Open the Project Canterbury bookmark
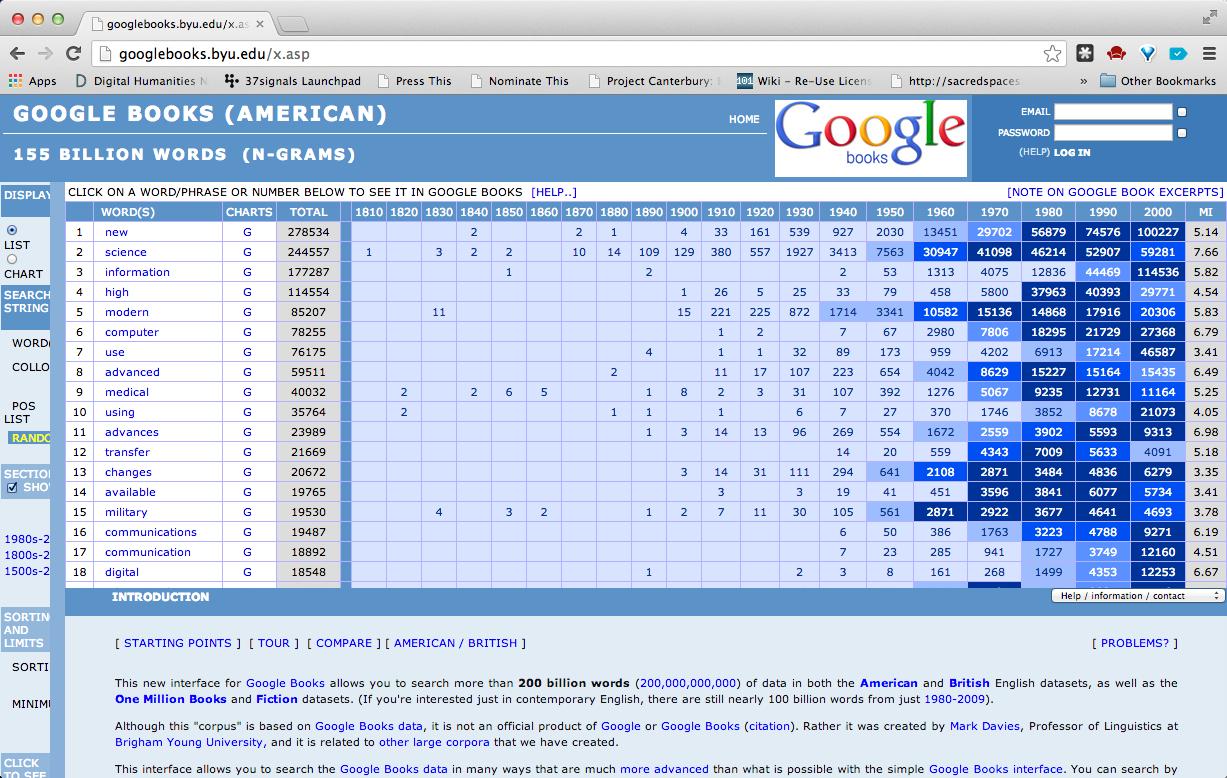The height and width of the screenshot is (778, 1227). (654, 81)
